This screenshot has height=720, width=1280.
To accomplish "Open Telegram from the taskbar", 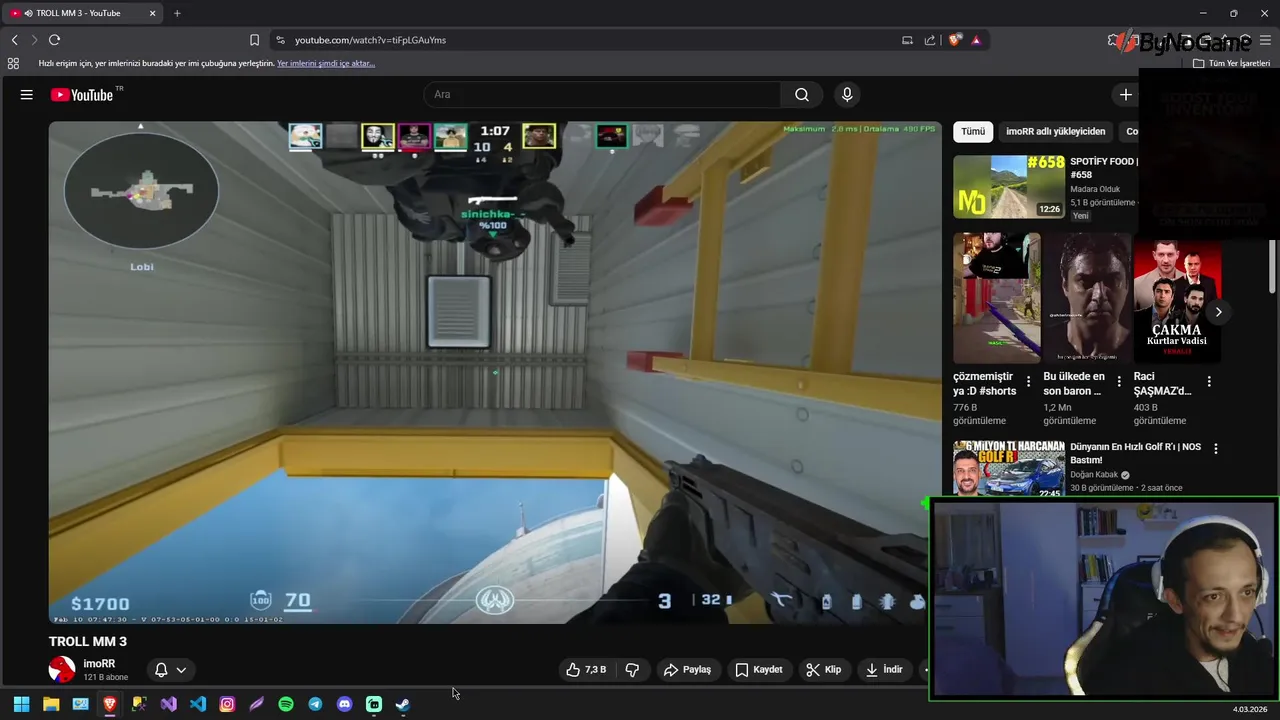I will coord(315,704).
